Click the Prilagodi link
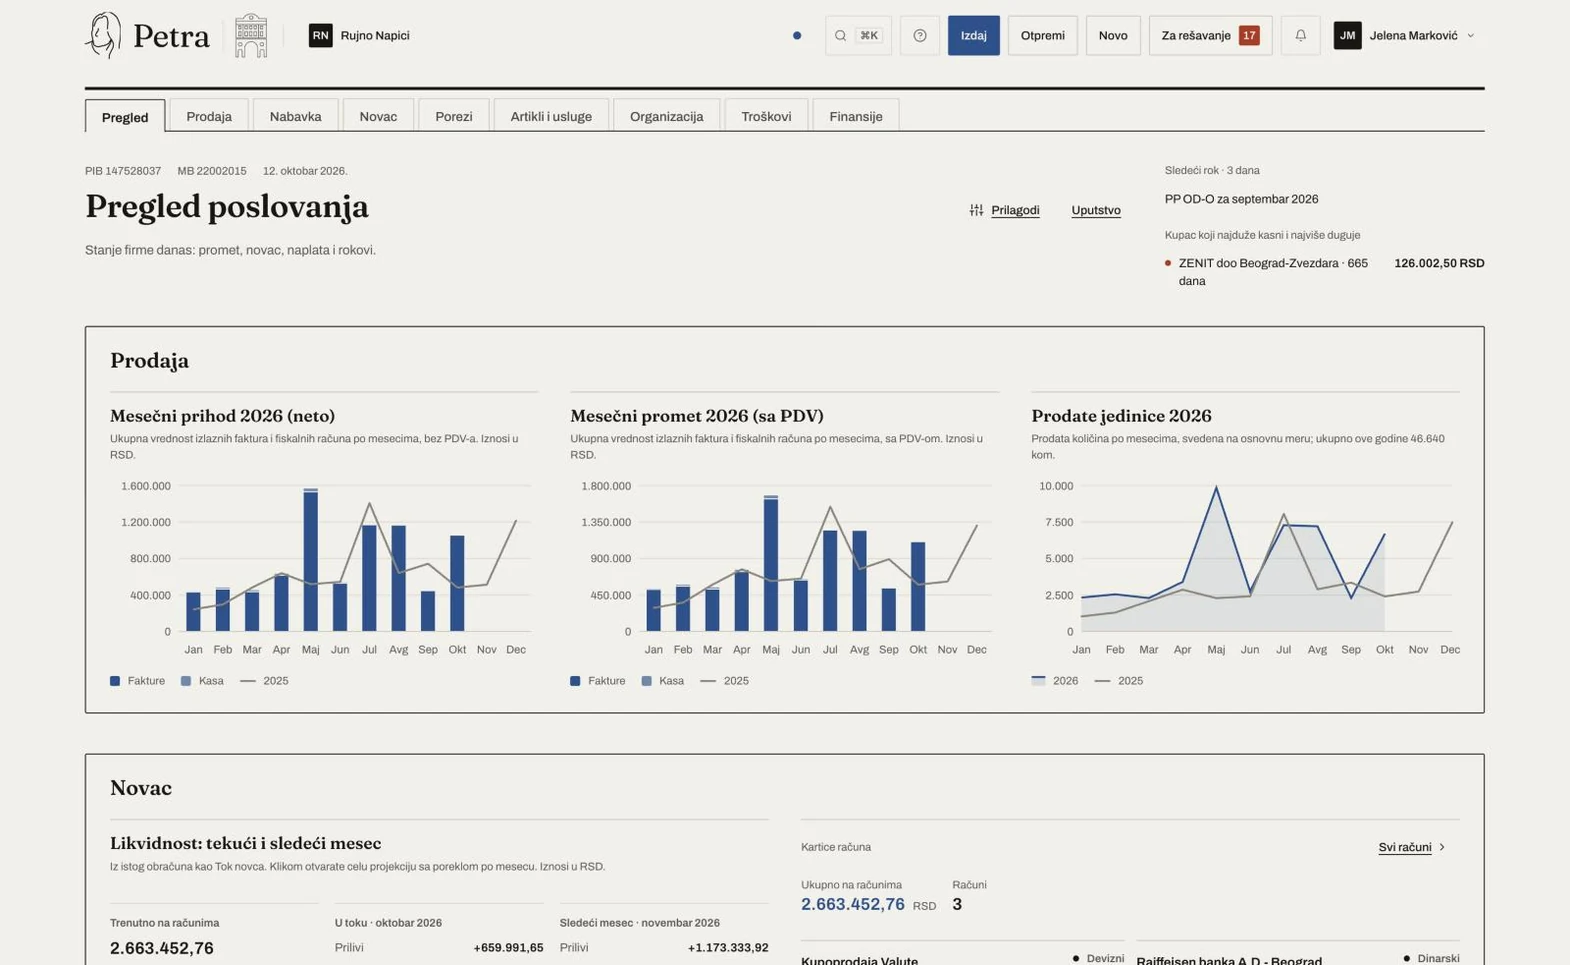 (x=1015, y=210)
